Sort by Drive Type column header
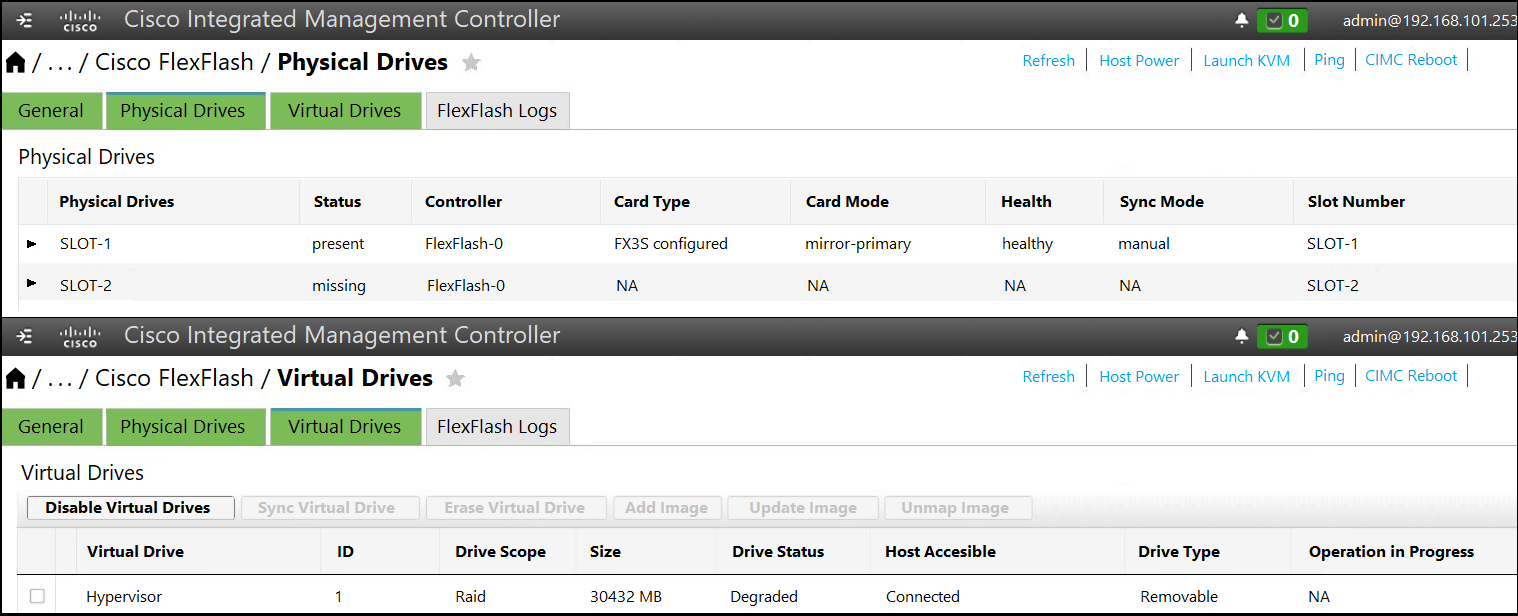This screenshot has height=616, width=1518. tap(1179, 552)
